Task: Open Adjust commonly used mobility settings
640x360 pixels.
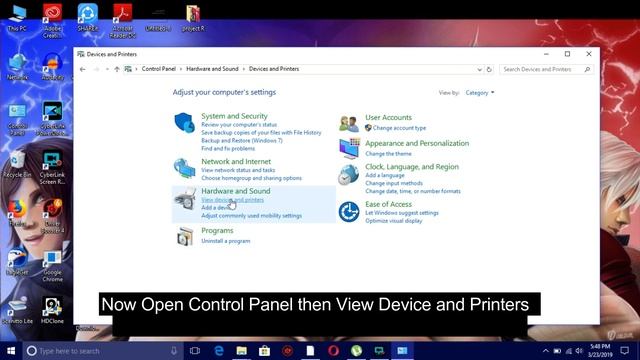Action: pyautogui.click(x=251, y=216)
